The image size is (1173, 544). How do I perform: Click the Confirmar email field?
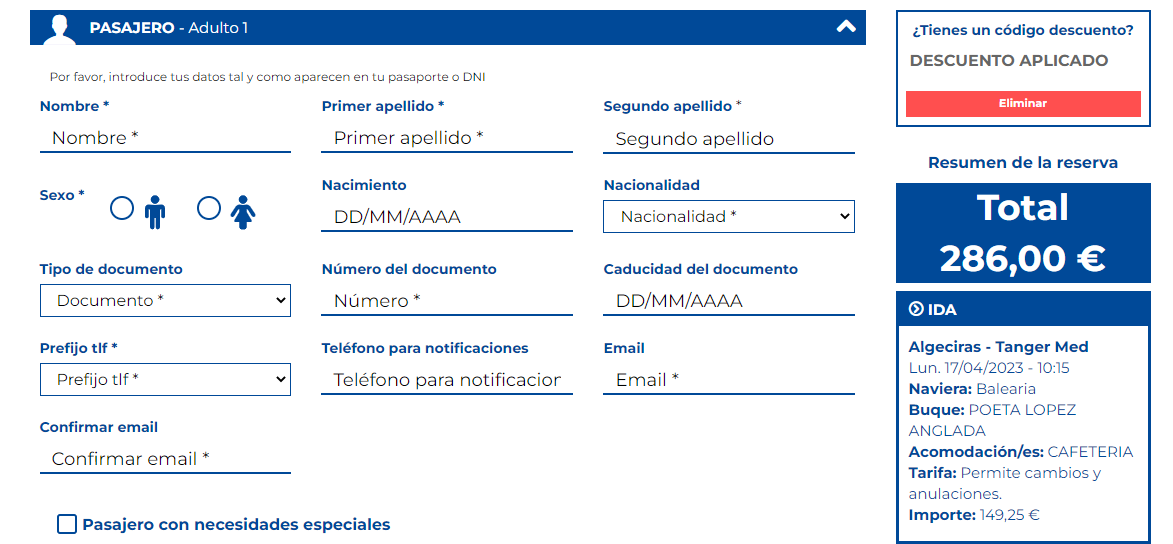click(x=165, y=459)
